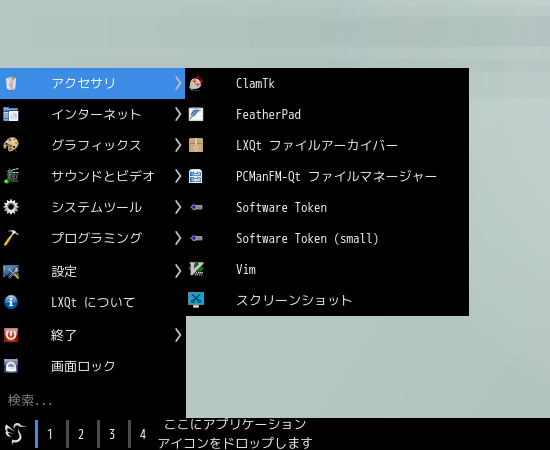This screenshot has height=450, width=550.
Task: Open the 設定 menu entry
Action: pos(92,271)
